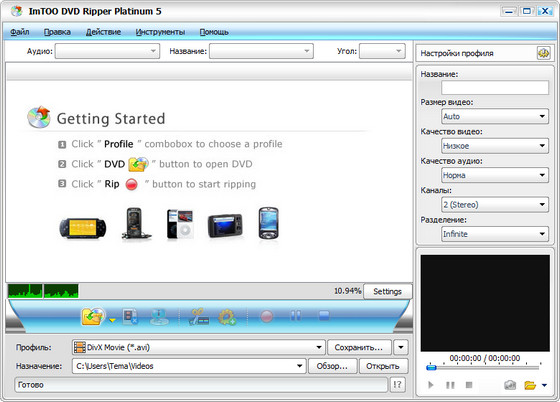
Task: Expand the Качество видео dropdown
Action: click(x=495, y=146)
